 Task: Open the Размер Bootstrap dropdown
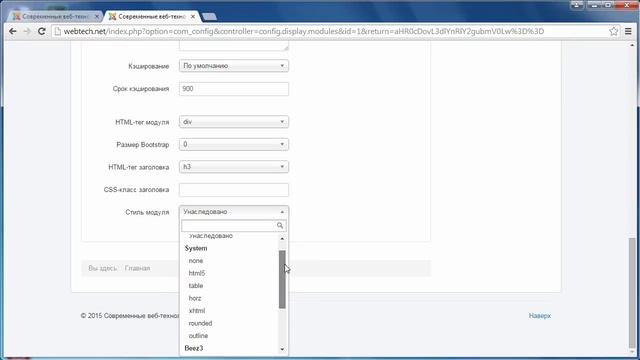234,144
